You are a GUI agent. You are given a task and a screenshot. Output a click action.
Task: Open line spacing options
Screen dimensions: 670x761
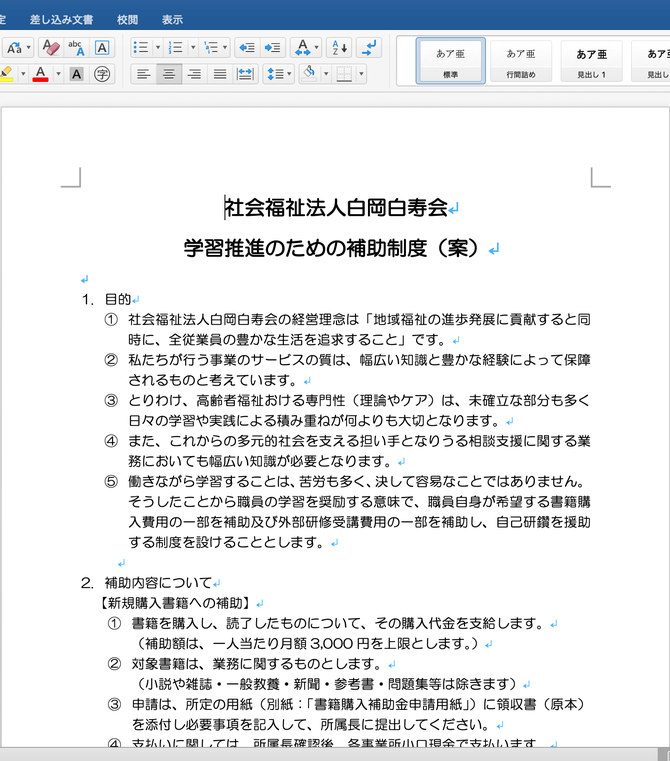tap(275, 74)
